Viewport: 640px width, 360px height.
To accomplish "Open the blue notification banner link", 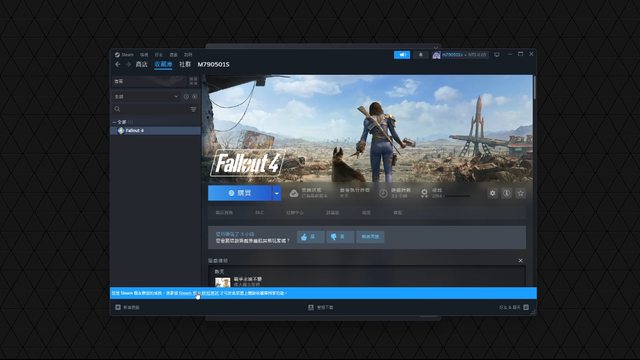I will coord(199,293).
